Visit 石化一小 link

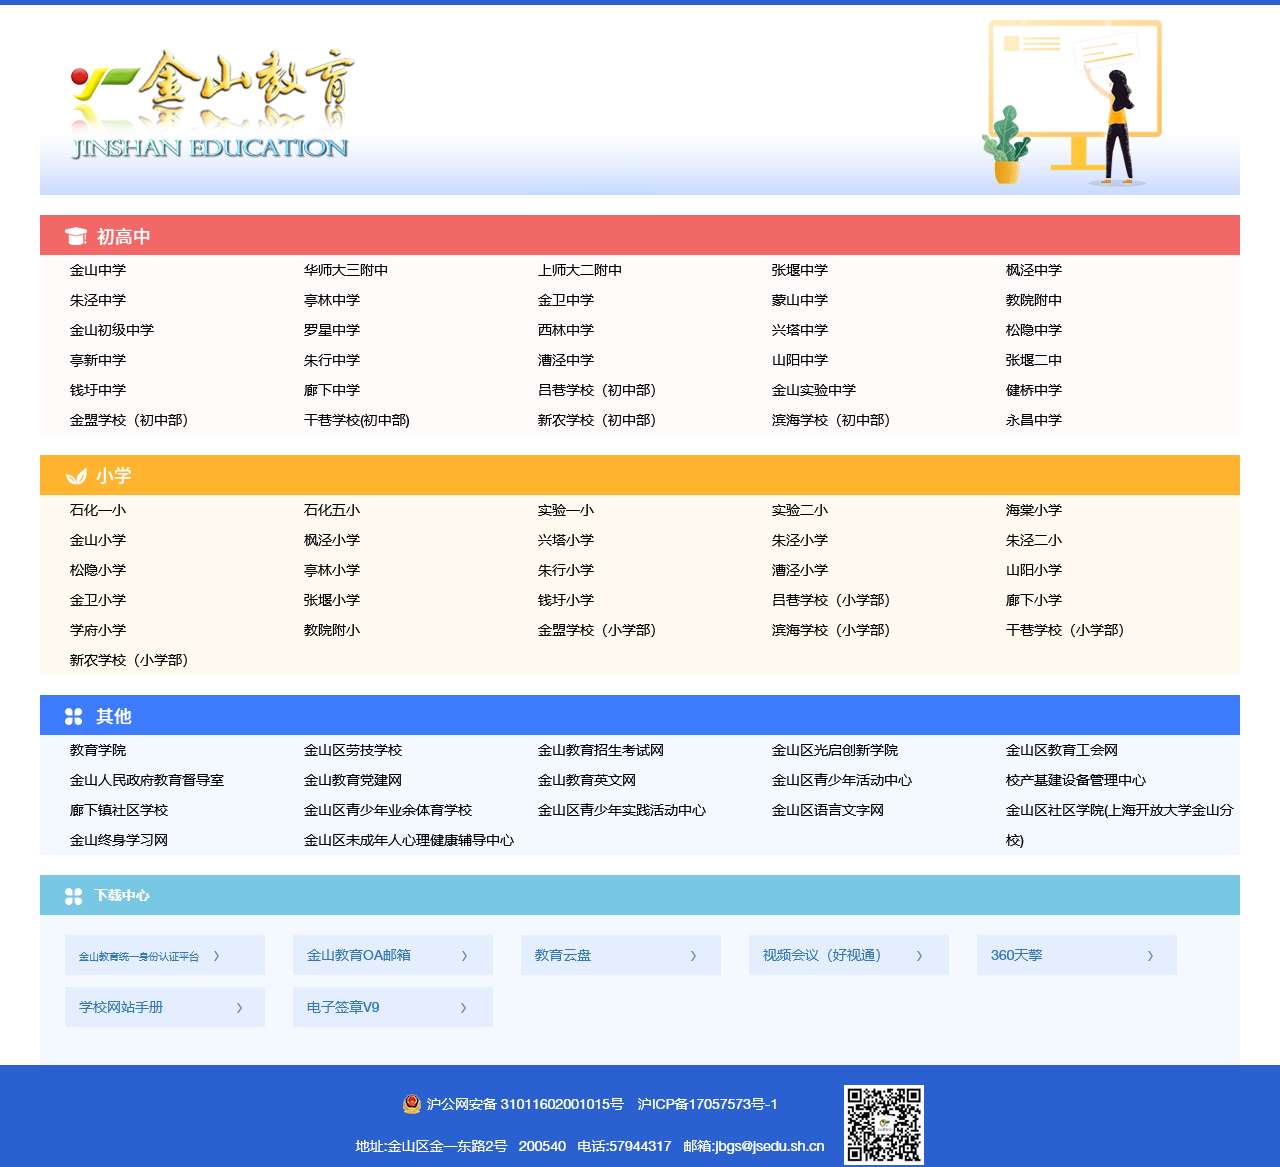pyautogui.click(x=98, y=510)
